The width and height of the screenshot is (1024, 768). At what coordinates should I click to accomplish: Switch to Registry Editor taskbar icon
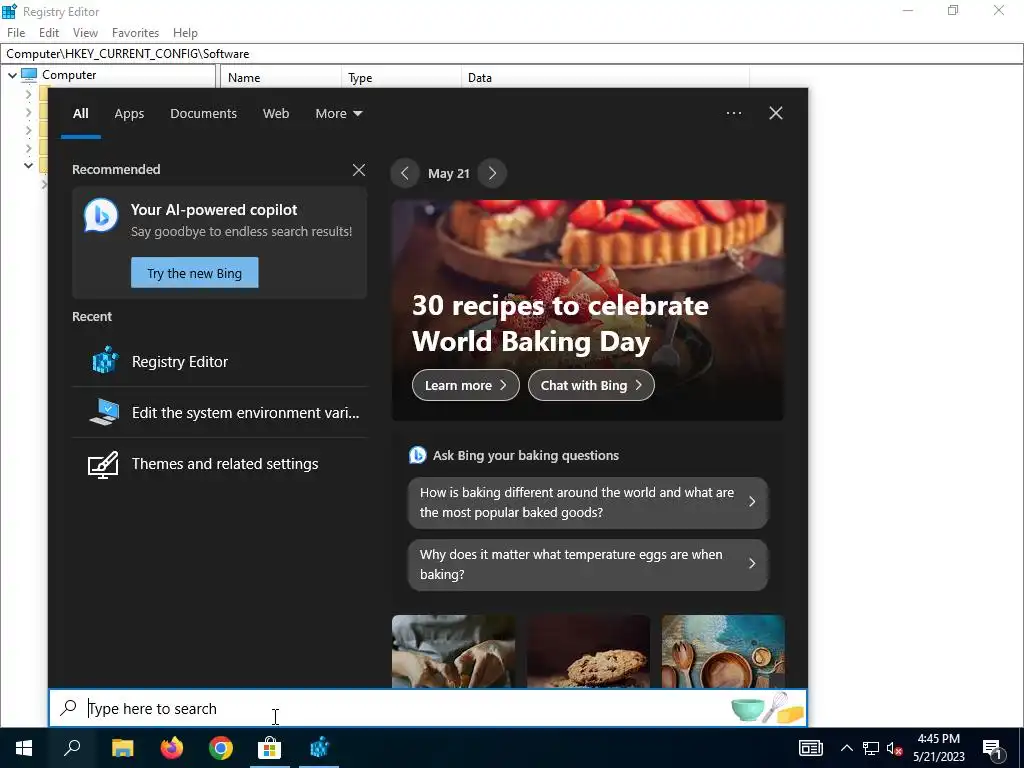[x=319, y=748]
